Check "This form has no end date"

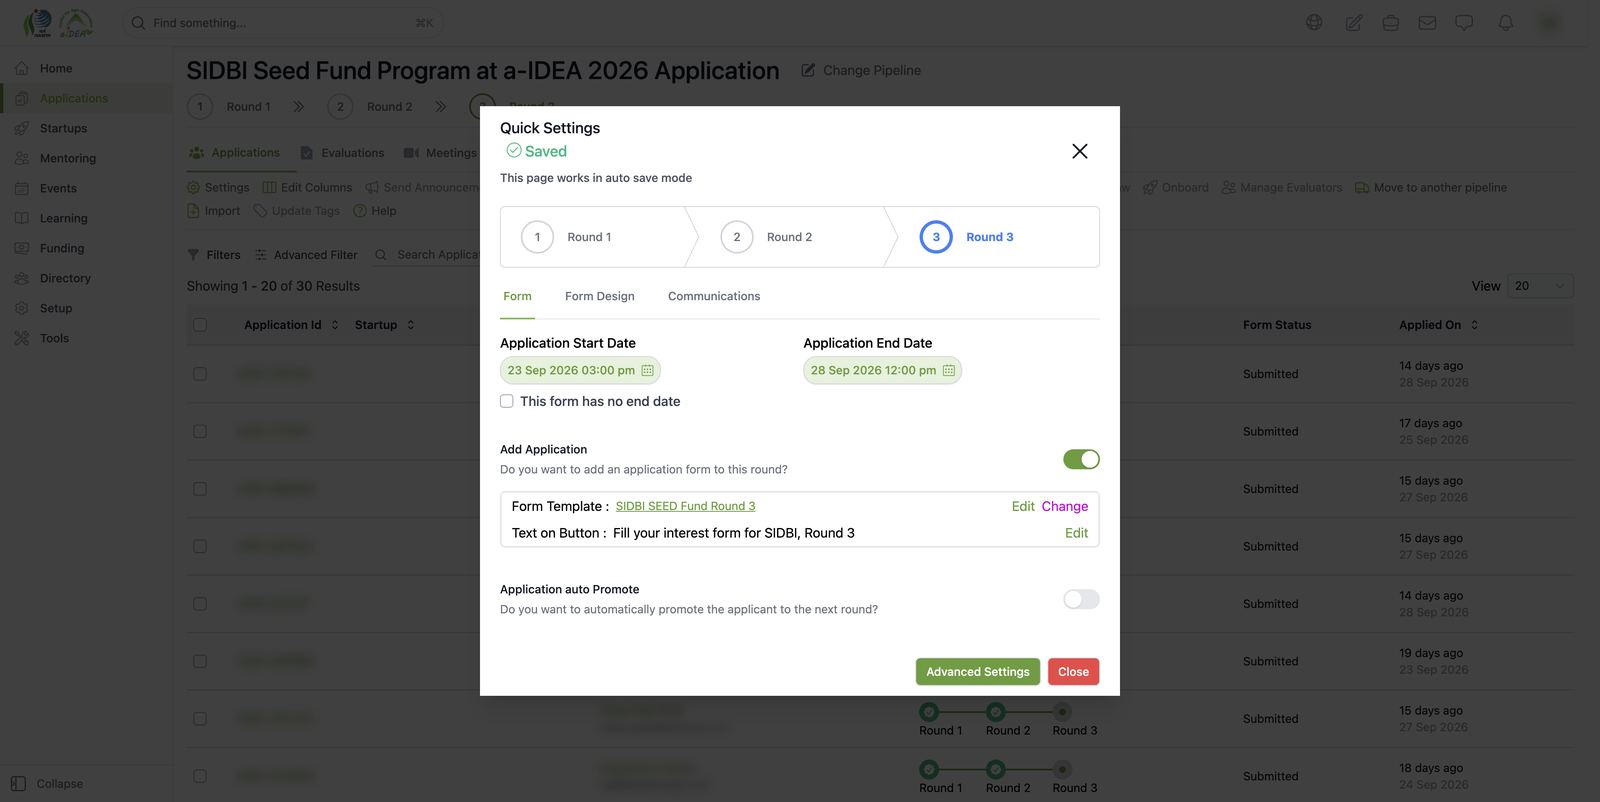tap(507, 401)
